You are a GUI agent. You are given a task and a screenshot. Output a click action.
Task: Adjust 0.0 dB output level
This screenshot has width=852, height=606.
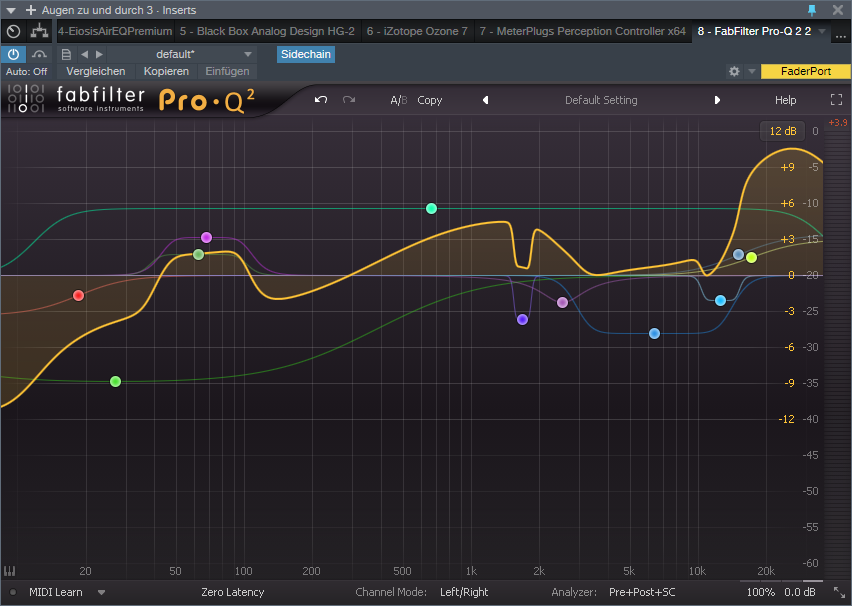click(x=800, y=592)
